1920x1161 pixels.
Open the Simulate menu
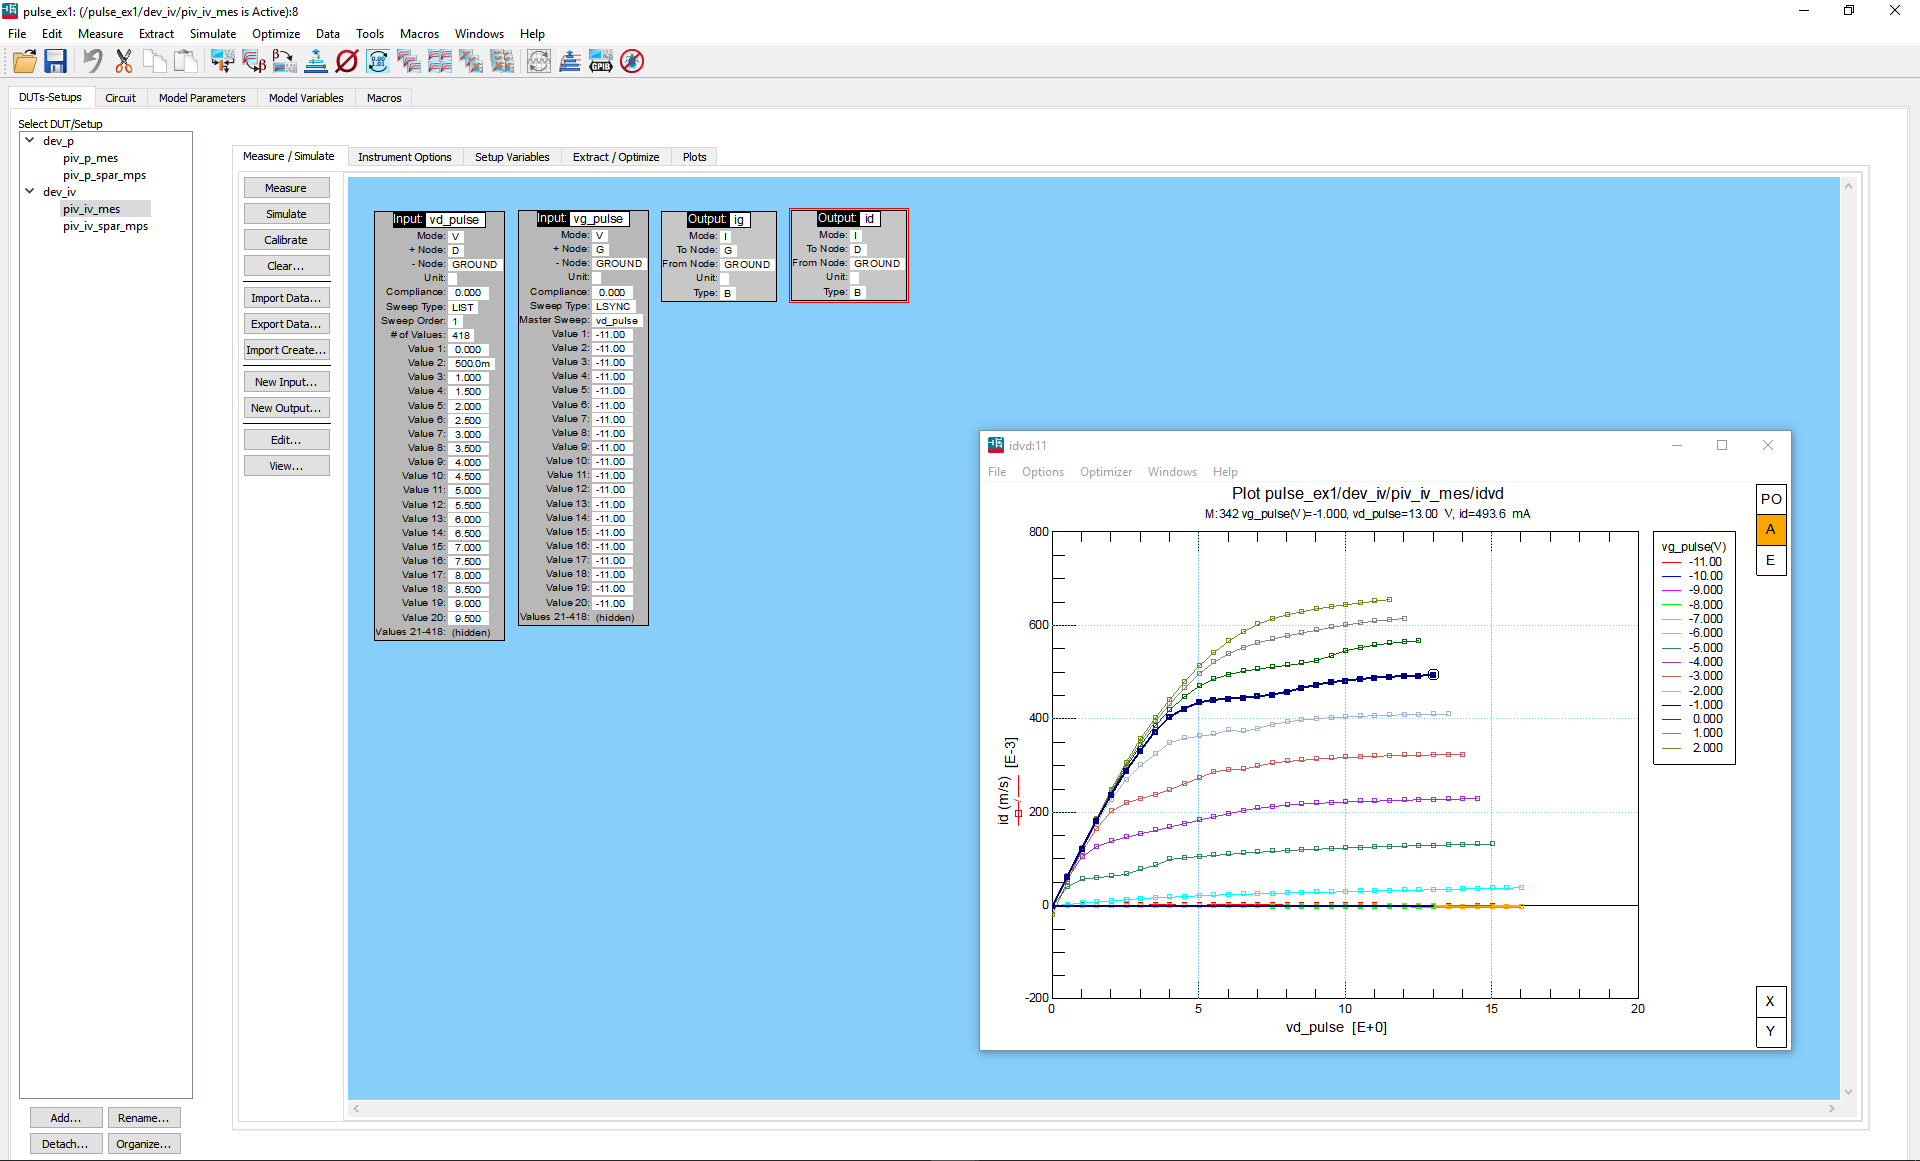click(212, 34)
